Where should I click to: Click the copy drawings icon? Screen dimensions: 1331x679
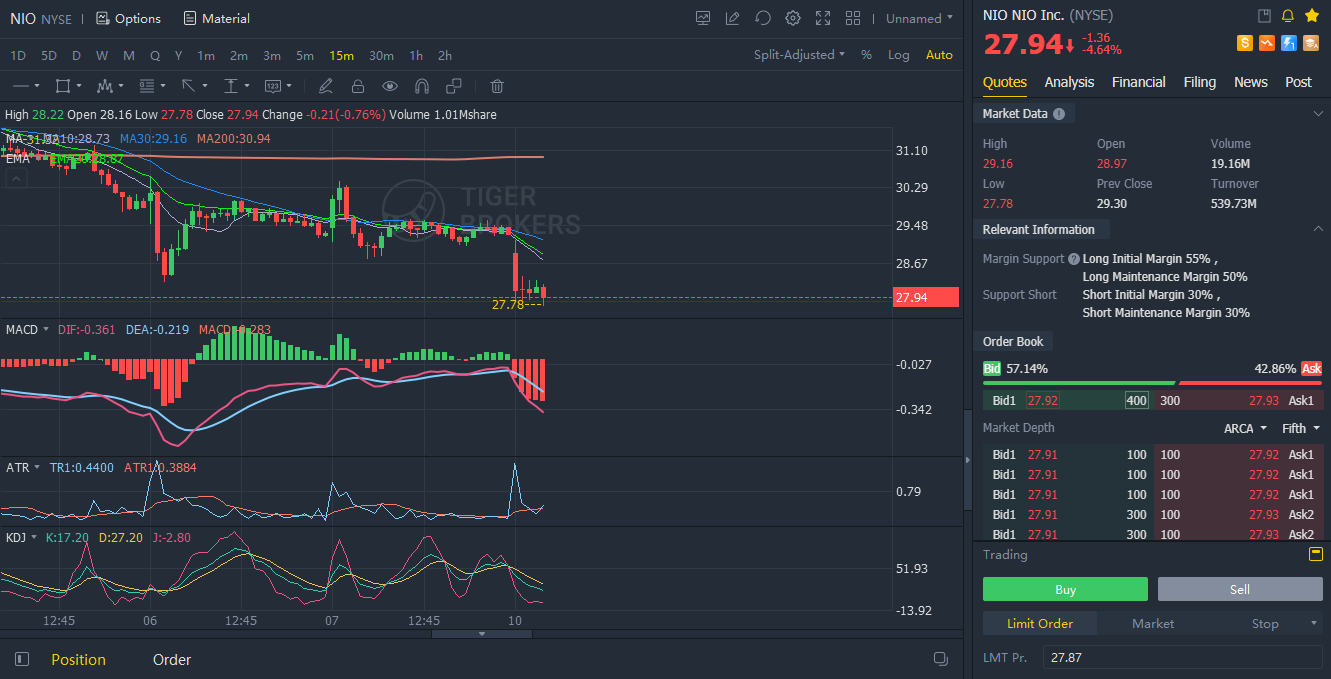454,86
